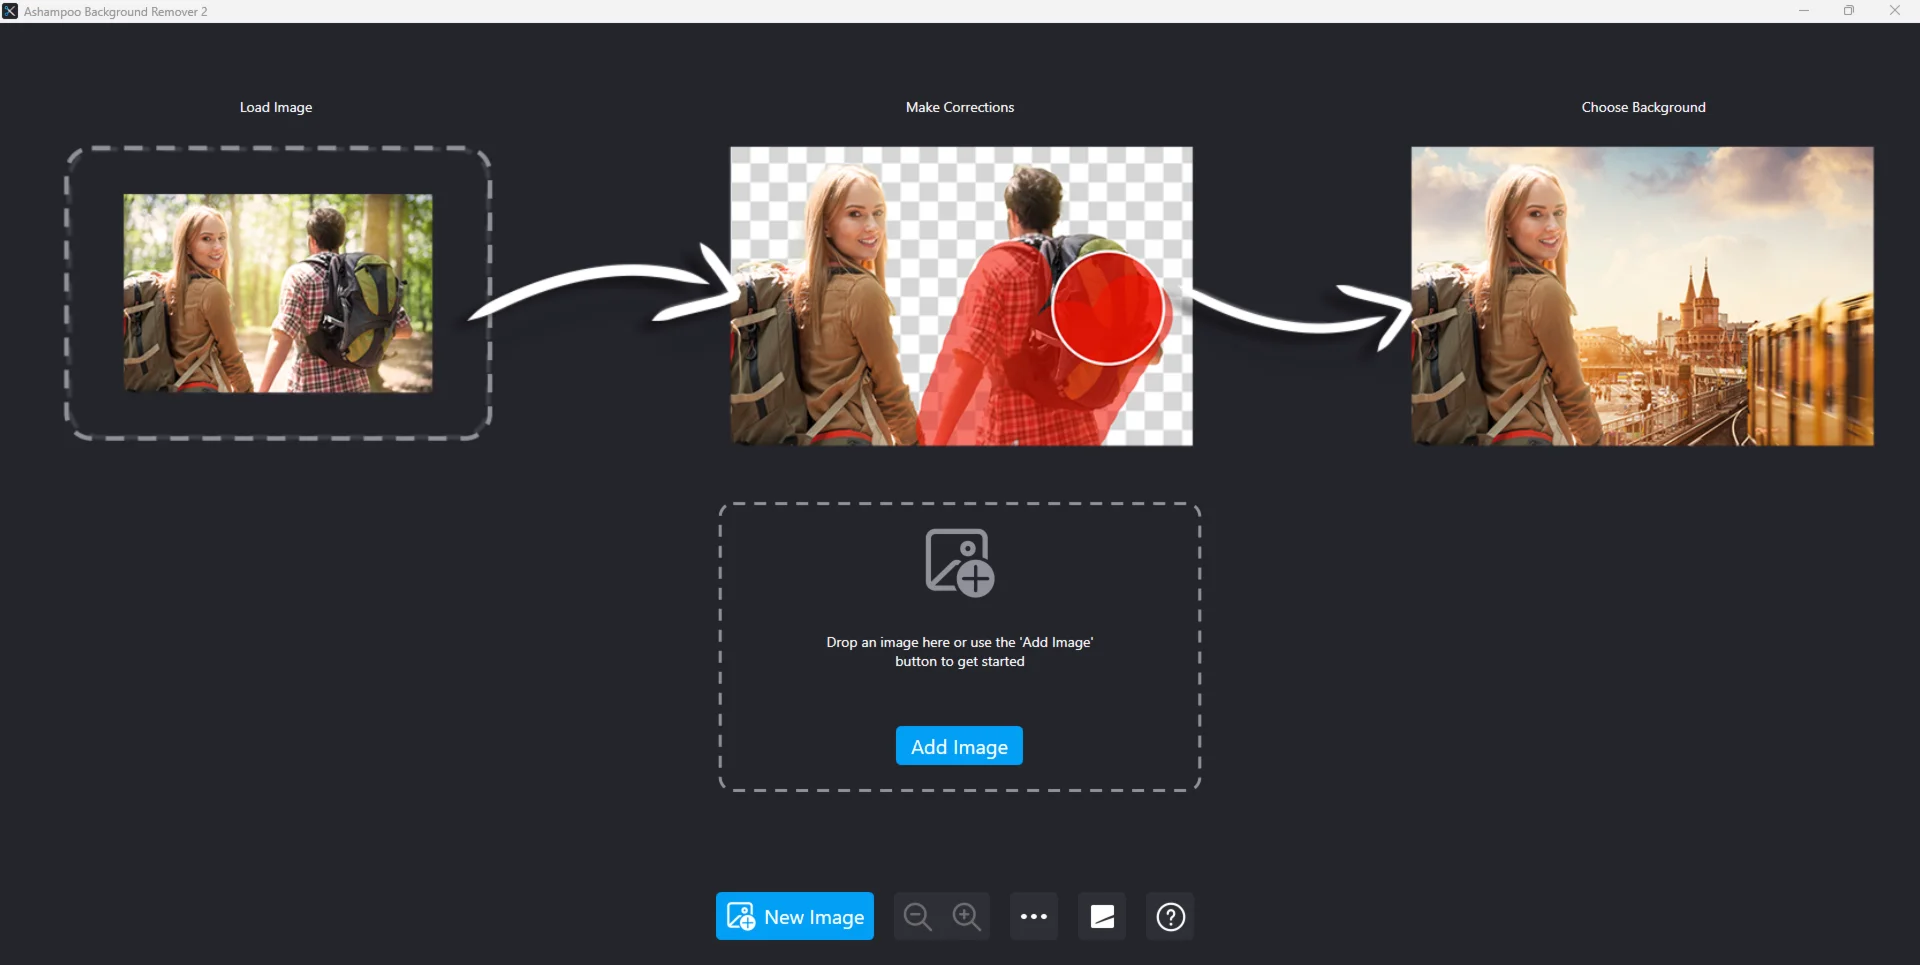The height and width of the screenshot is (965, 1920).
Task: Minimize the Background Remover window
Action: (x=1804, y=11)
